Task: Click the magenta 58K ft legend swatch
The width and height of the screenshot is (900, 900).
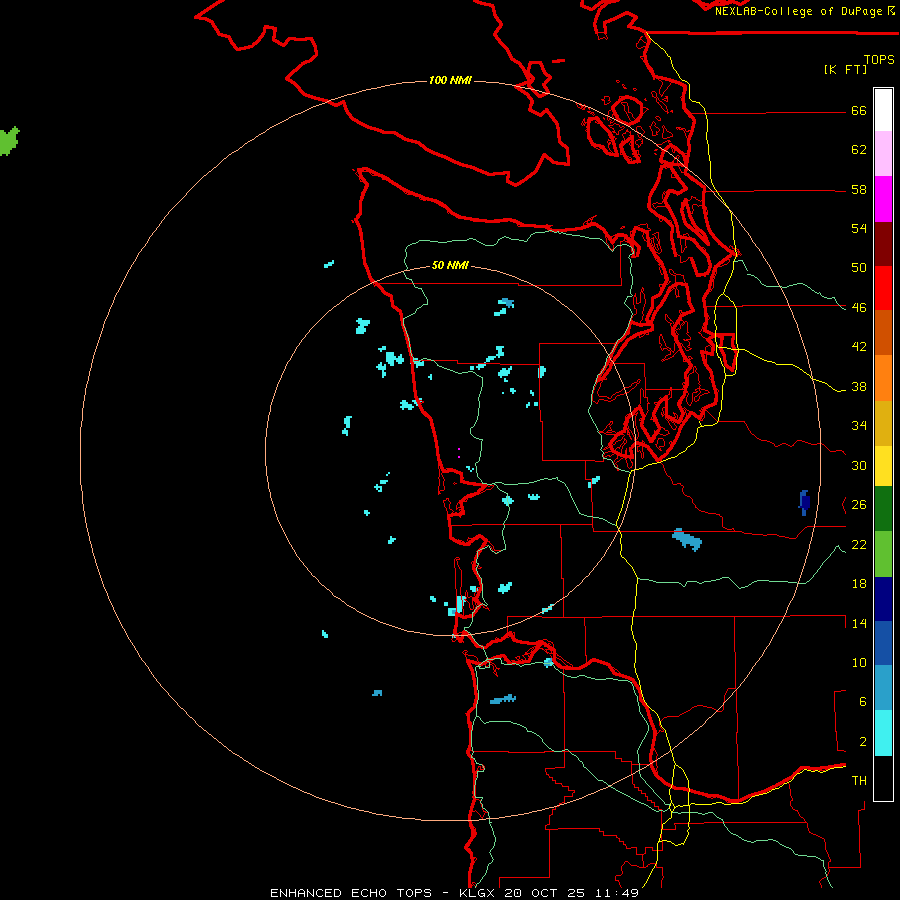Action: tap(883, 199)
